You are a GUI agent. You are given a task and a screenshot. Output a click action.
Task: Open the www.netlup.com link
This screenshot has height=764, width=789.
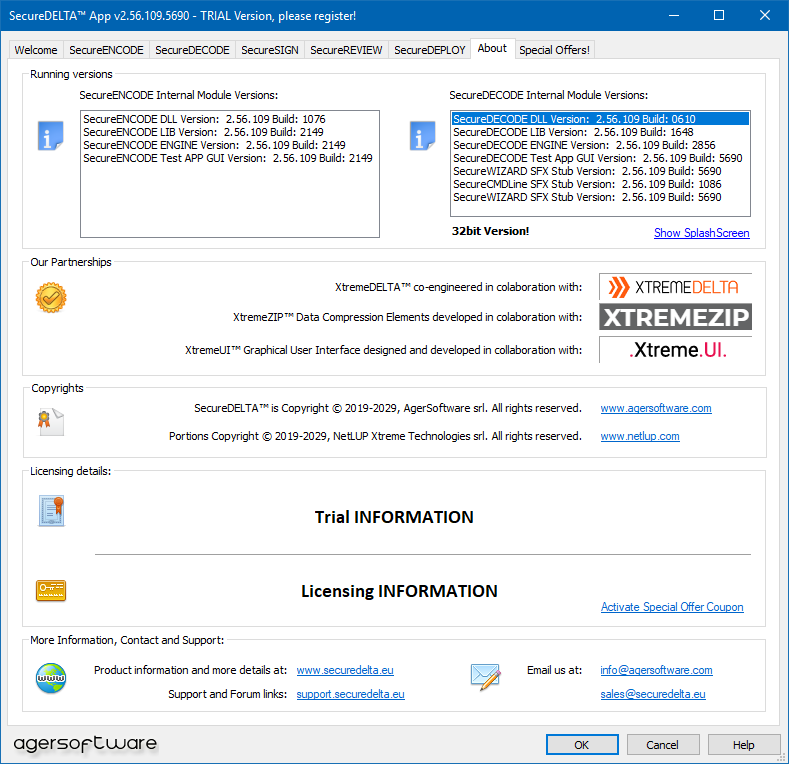pos(640,436)
